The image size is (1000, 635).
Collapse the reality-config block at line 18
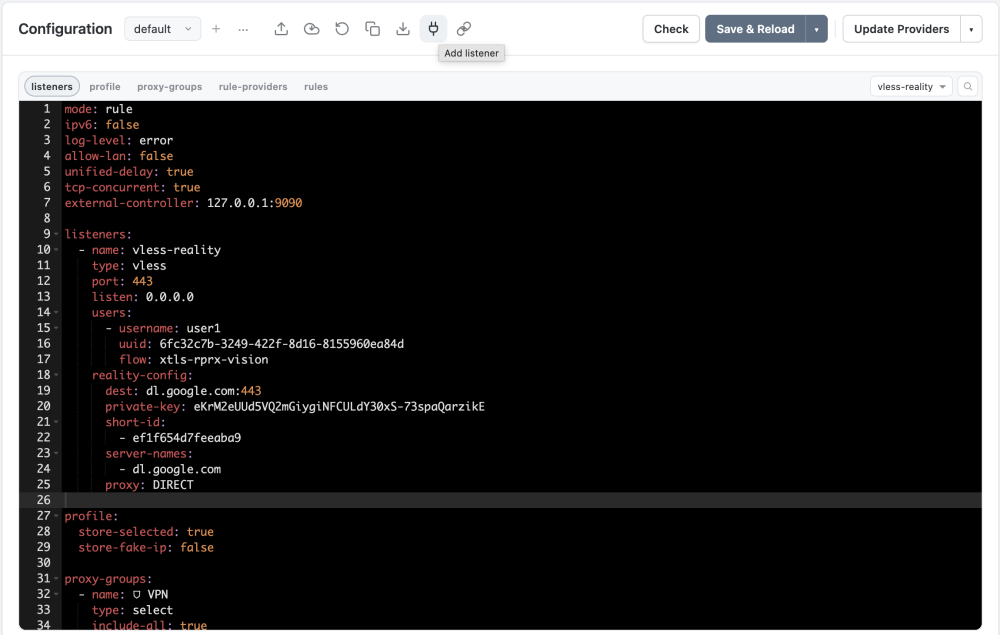tap(56, 375)
